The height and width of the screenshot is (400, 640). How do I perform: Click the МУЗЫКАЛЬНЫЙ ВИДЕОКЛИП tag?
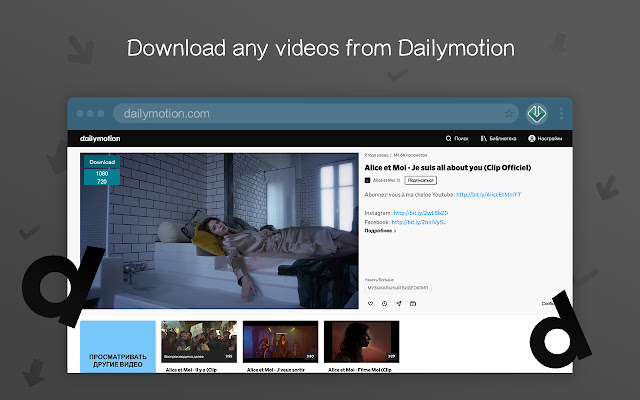click(x=398, y=288)
